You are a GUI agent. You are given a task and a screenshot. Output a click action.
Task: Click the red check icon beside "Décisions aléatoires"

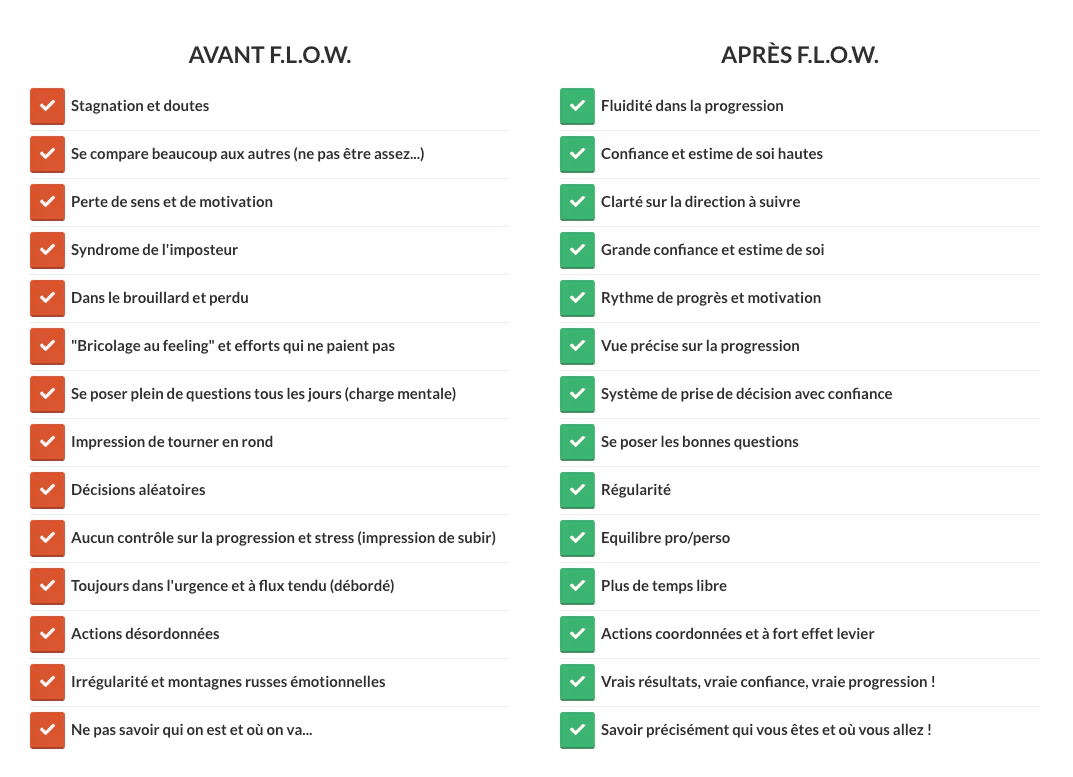click(x=47, y=490)
